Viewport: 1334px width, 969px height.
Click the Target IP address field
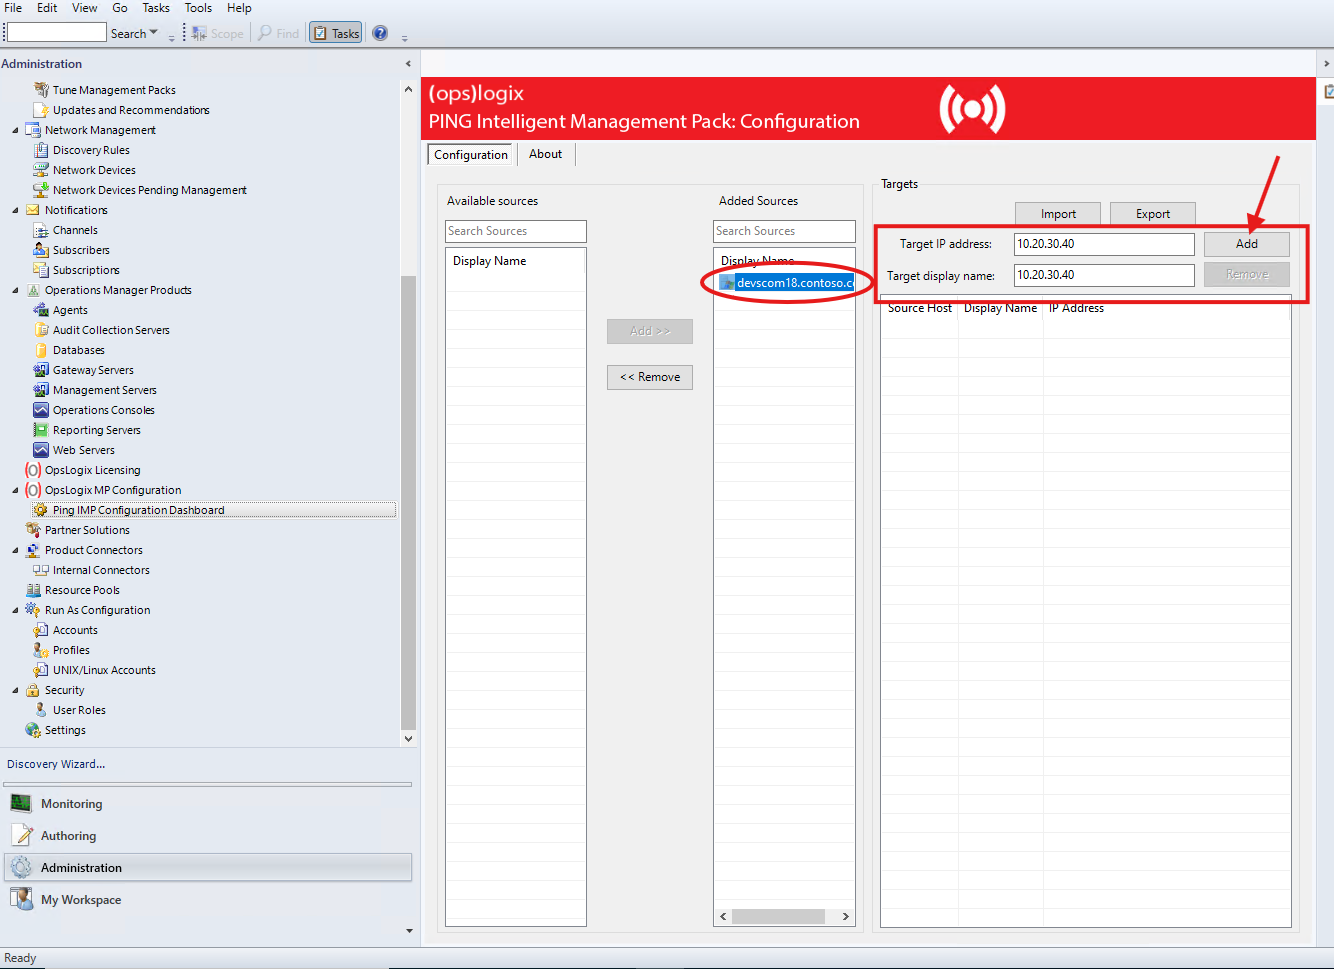coord(1103,244)
